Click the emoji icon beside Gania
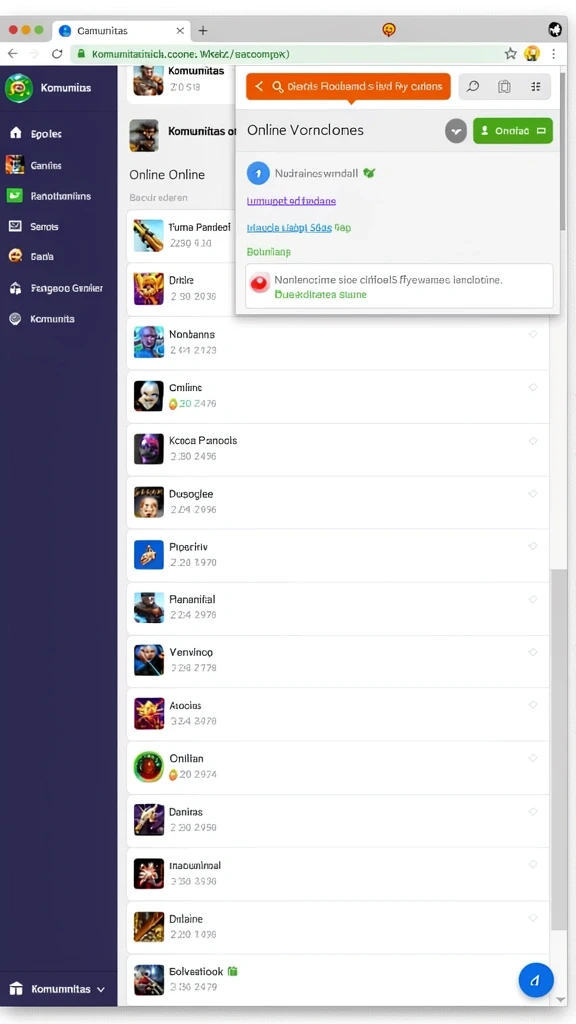 click(x=15, y=256)
